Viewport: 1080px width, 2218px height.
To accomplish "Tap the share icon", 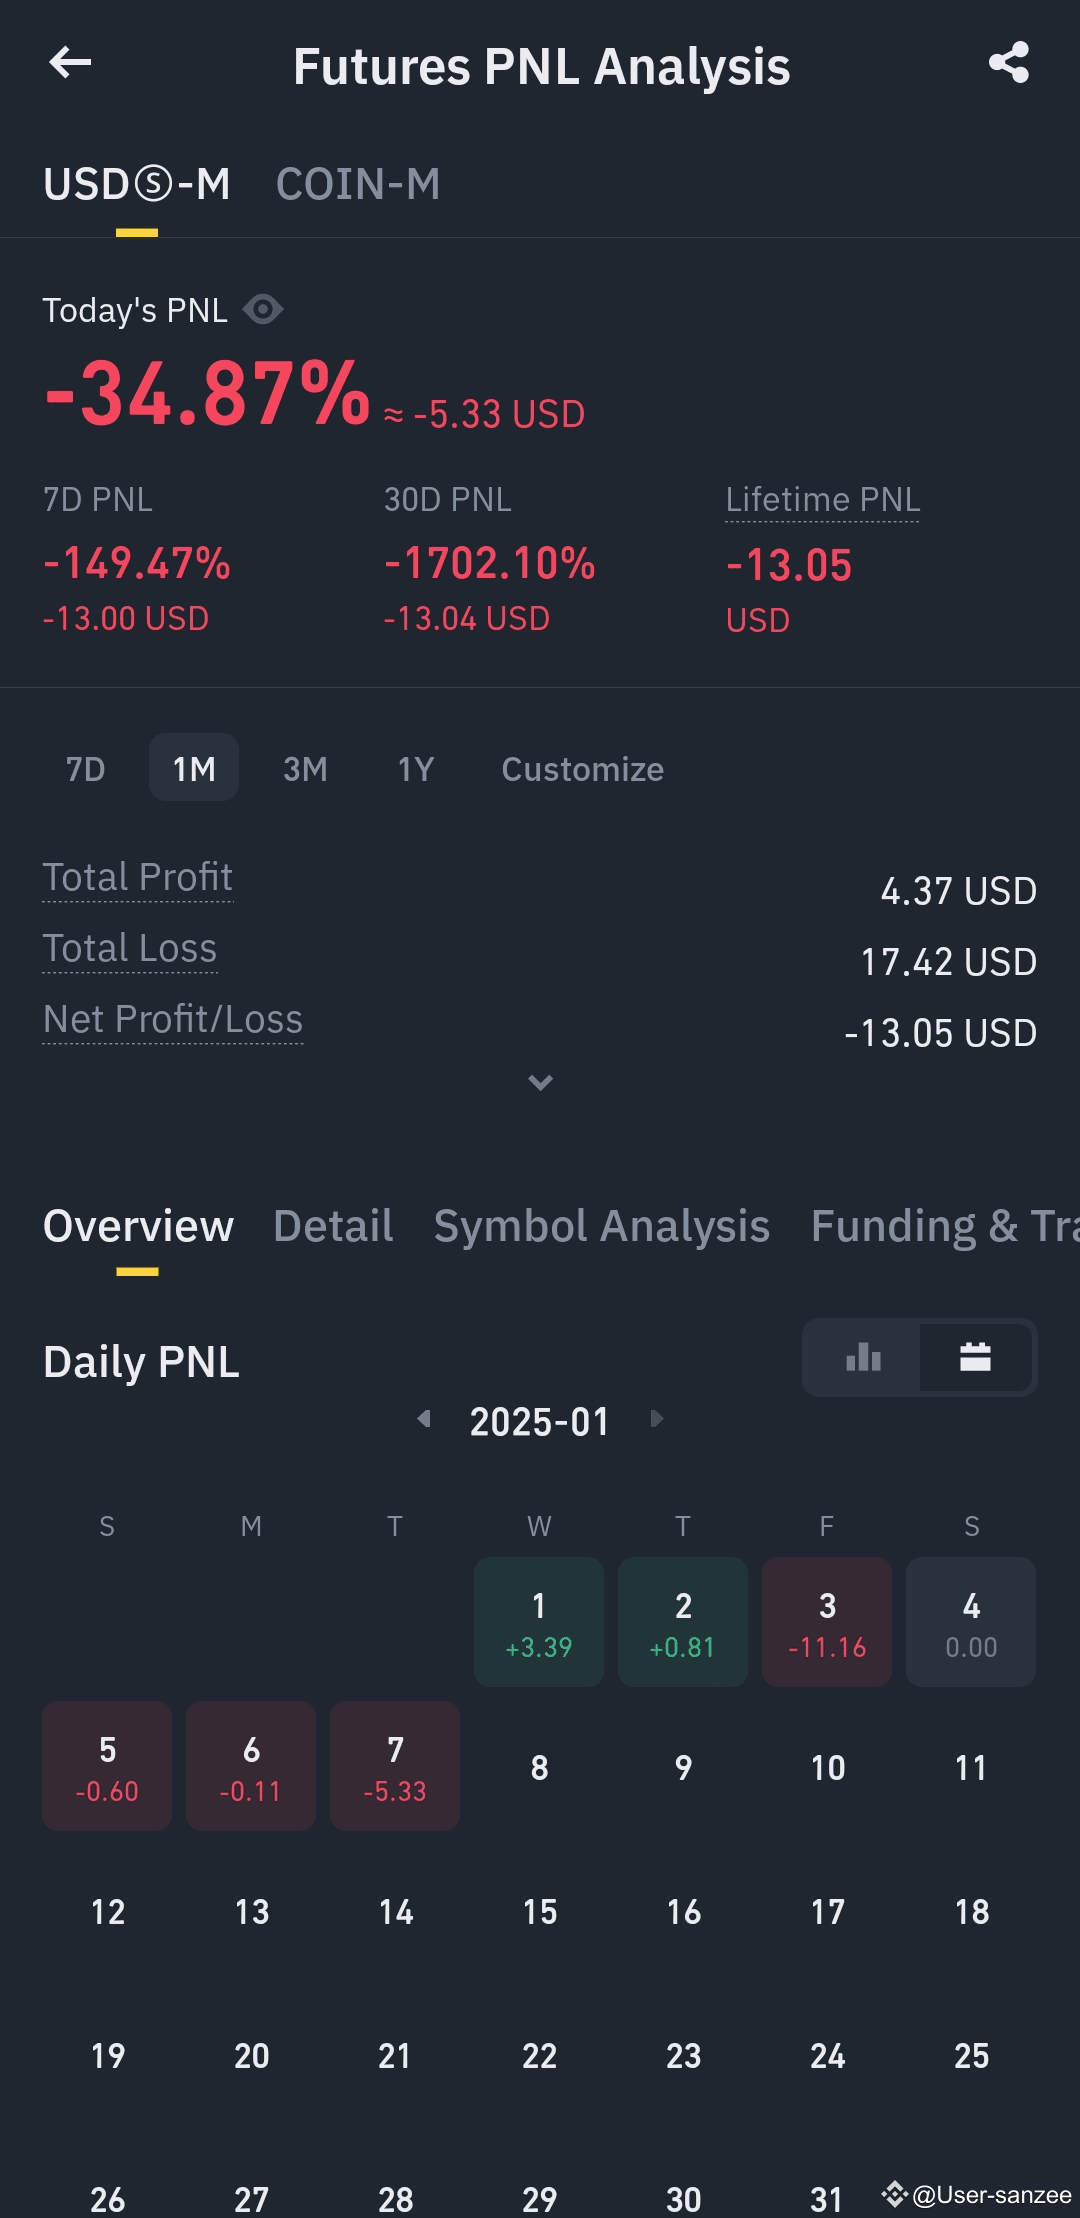I will click(x=1008, y=63).
